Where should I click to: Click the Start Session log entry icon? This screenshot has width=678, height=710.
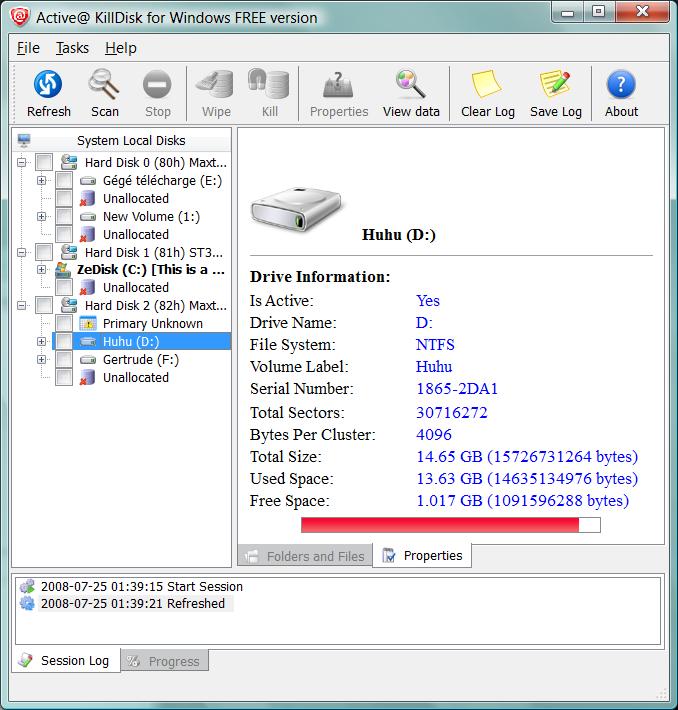tap(27, 586)
